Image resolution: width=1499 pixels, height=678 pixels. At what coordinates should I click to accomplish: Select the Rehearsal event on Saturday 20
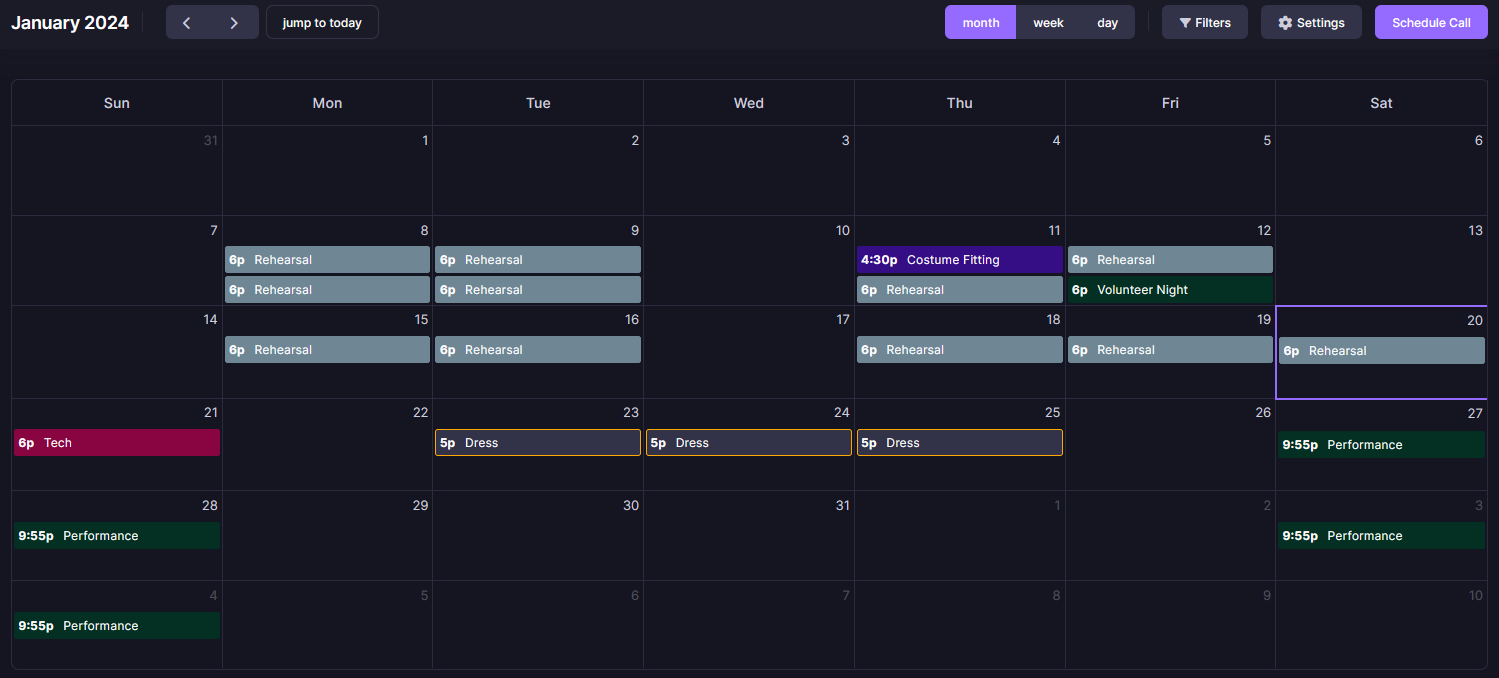(1381, 351)
